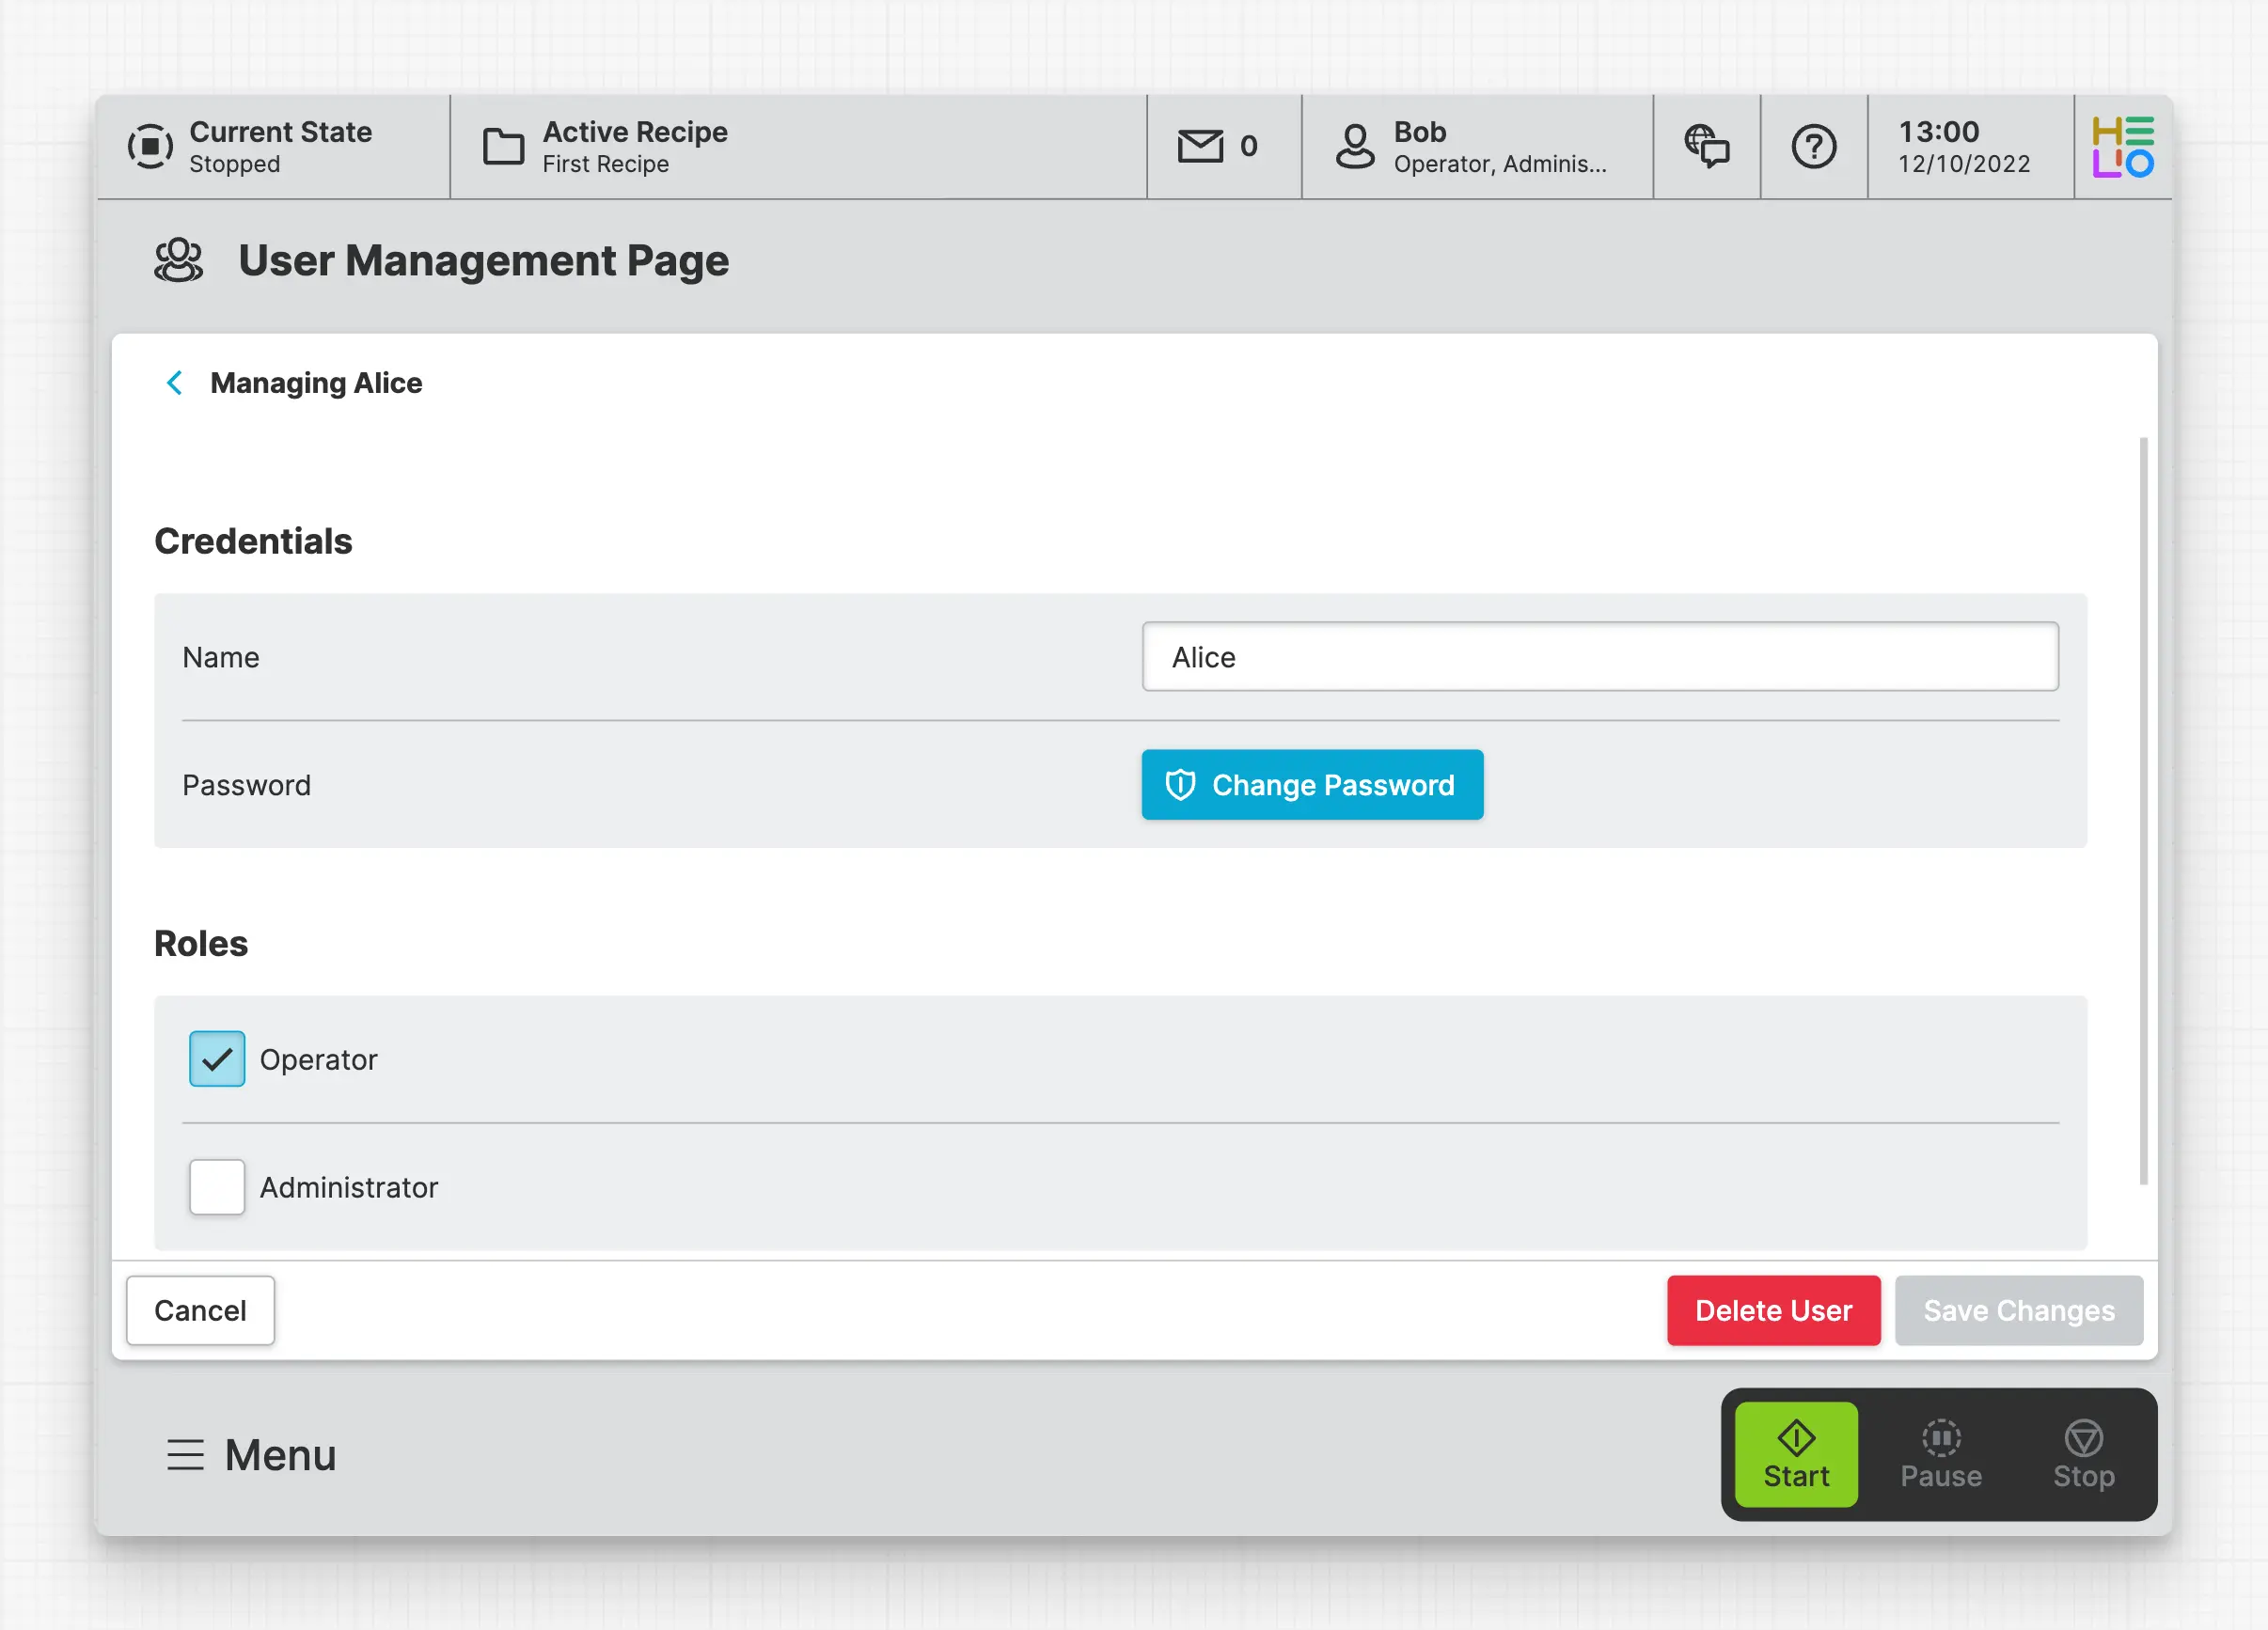Open the help question mark icon
Screen dimensions: 2268x1630
1813,147
